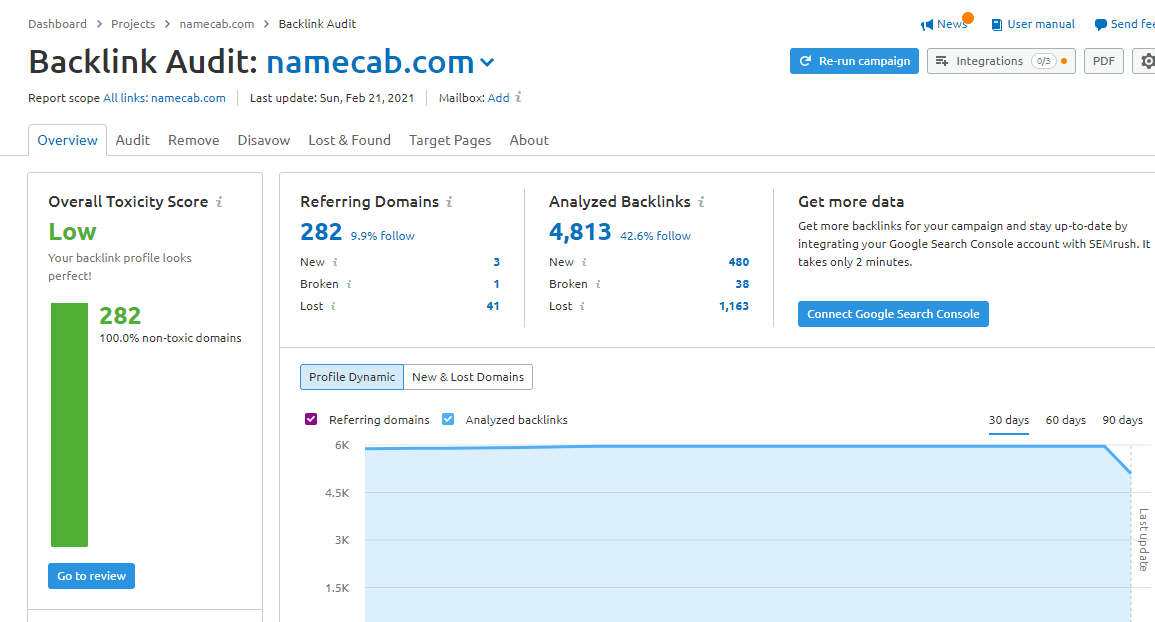Click the info icon beside Analyzed Backlinks
Image resolution: width=1155 pixels, height=622 pixels.
tap(700, 201)
